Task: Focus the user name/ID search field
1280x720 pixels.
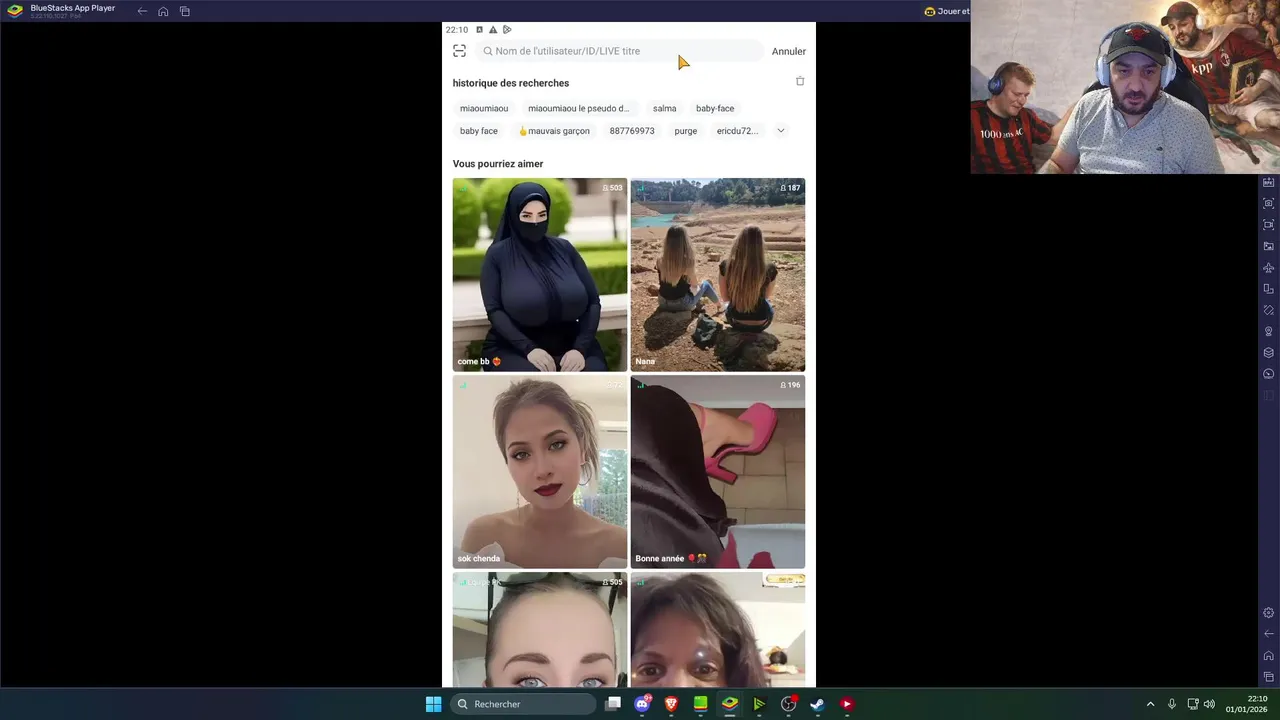Action: (620, 51)
